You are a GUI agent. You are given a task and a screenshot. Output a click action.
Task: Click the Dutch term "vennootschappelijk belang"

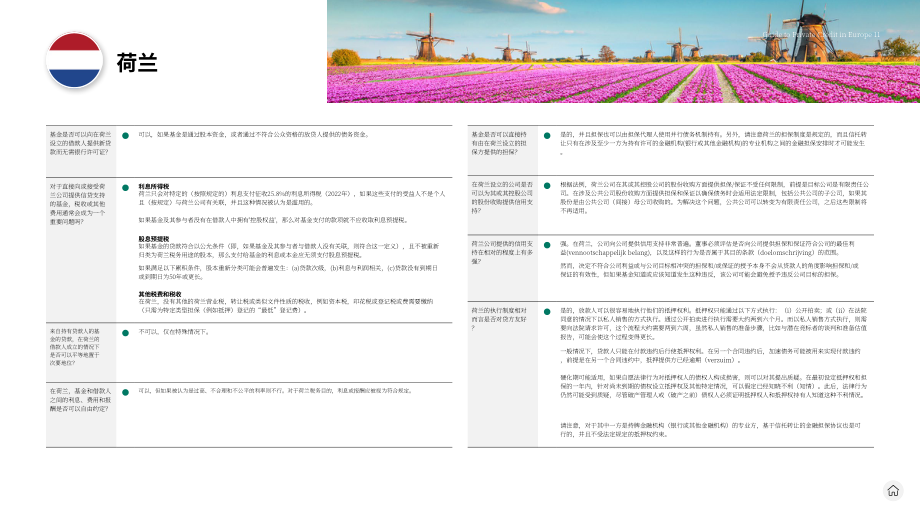click(x=608, y=253)
